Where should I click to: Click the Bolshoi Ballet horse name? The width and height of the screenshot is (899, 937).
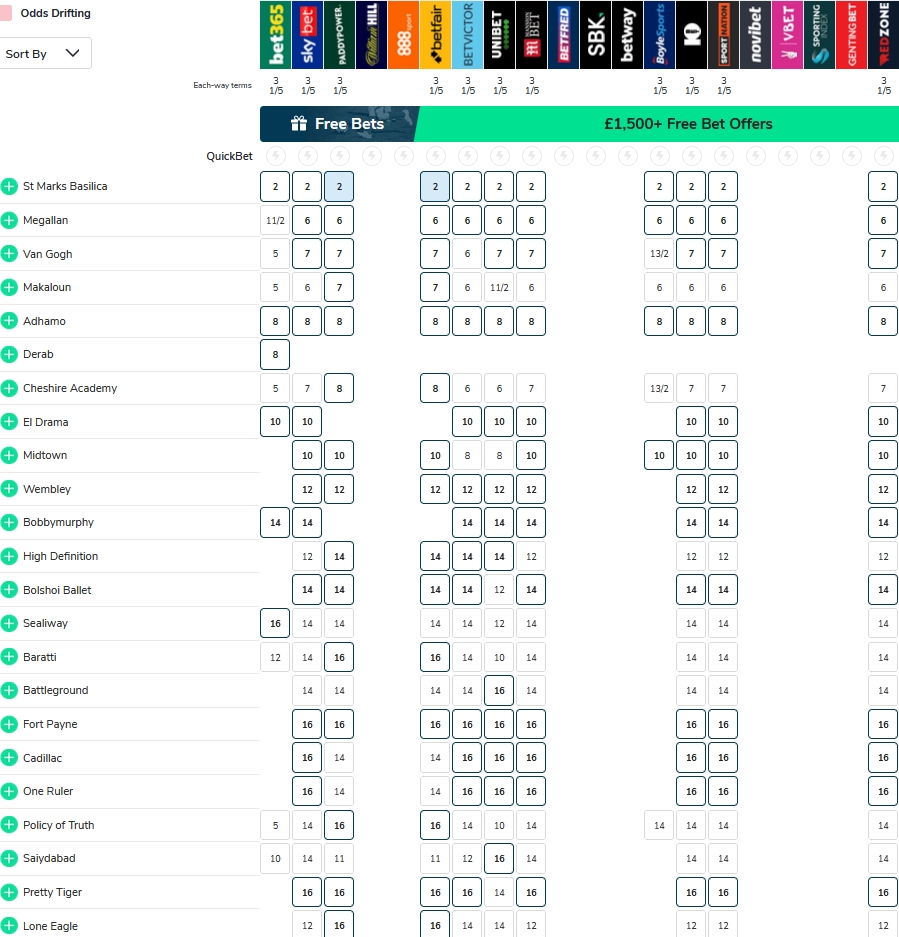click(57, 590)
